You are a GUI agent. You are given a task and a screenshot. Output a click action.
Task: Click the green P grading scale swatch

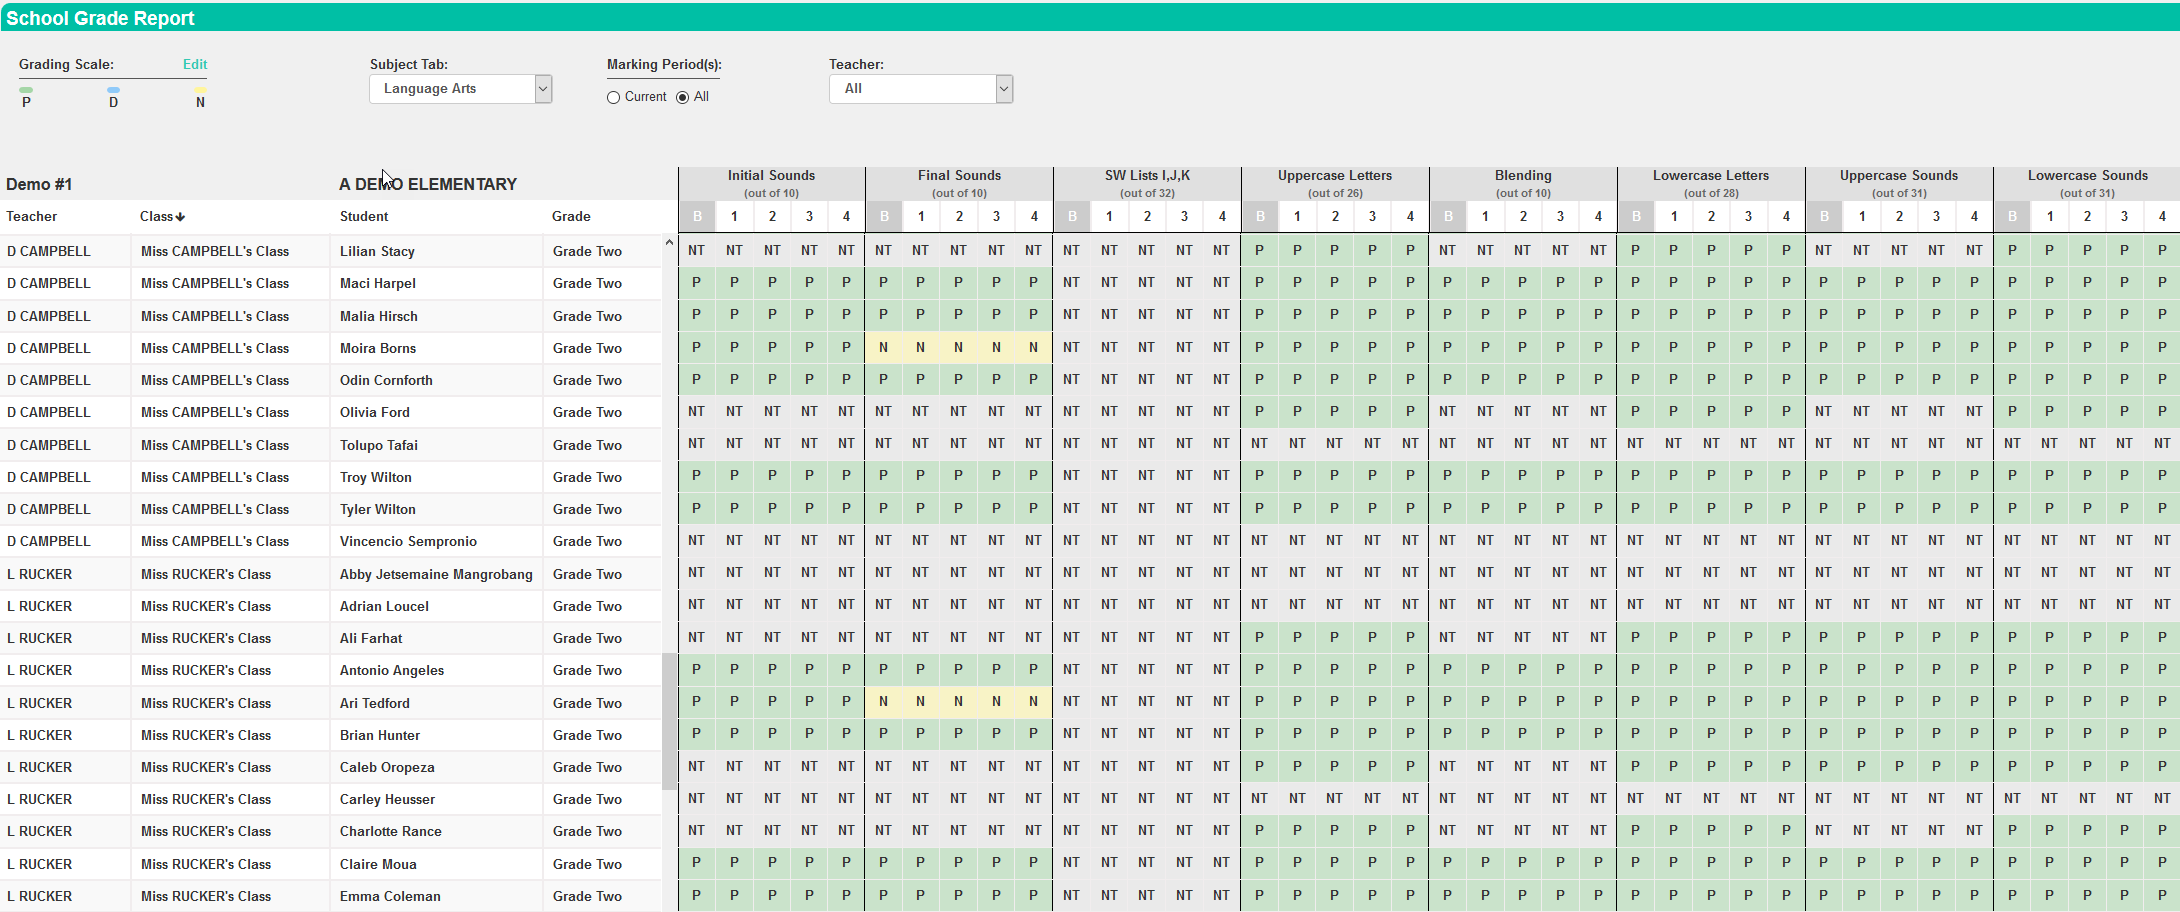(x=26, y=90)
